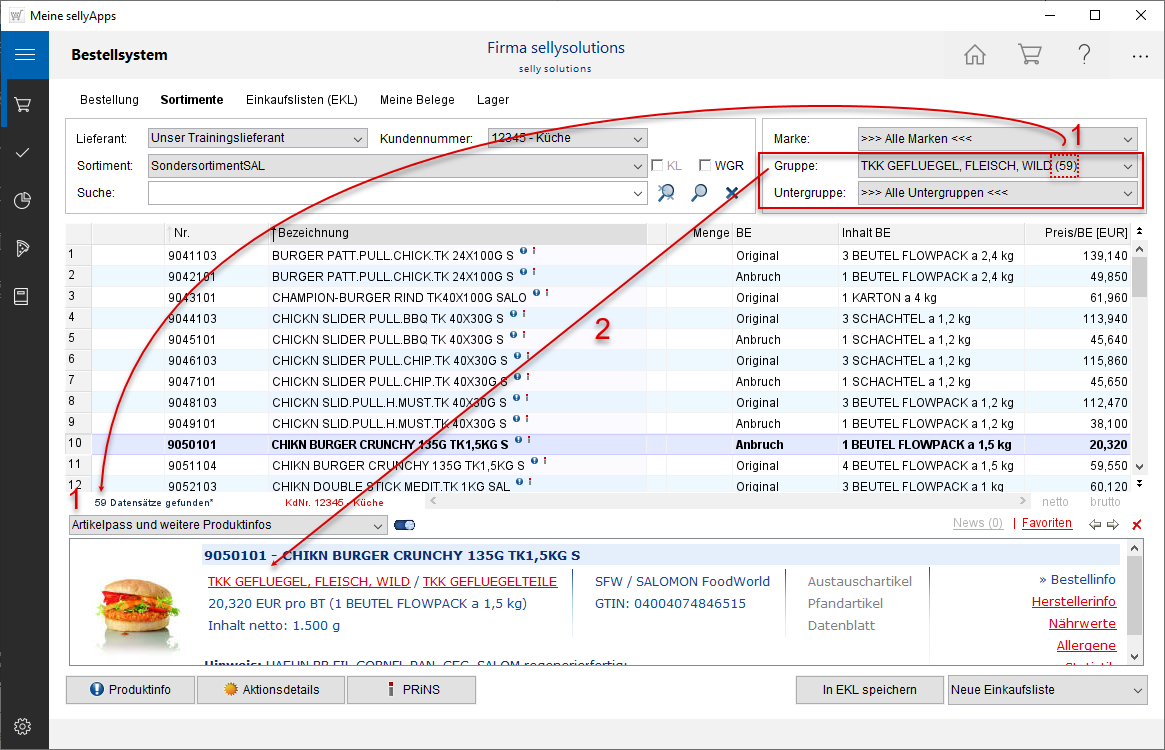Enable the WGR checkbox
Screen dimensions: 1165x750
coord(706,166)
